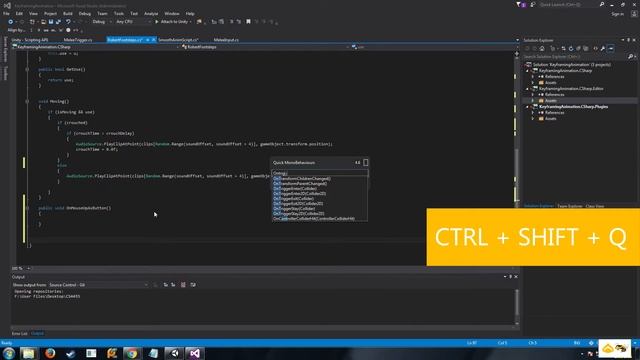Switch to the MeleeInput.cs tab
640x360 pixels.
tap(226, 40)
